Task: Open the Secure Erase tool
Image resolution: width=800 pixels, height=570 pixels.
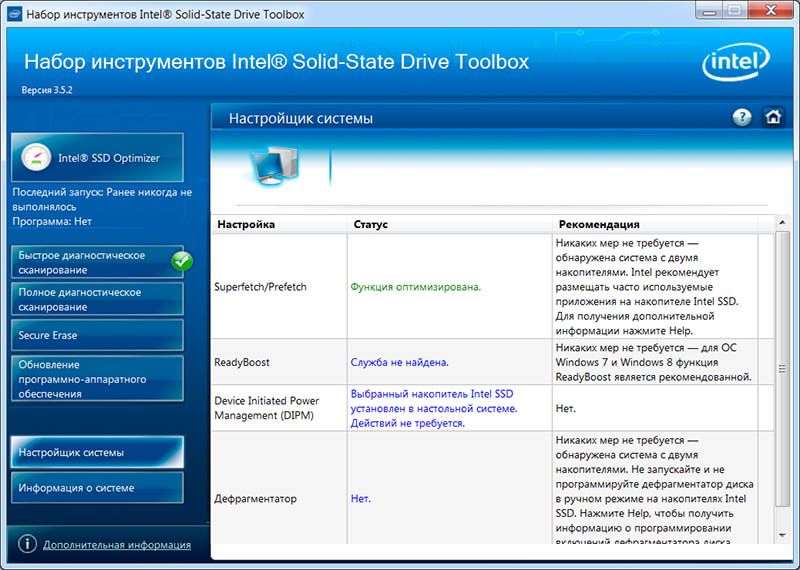Action: [x=97, y=335]
